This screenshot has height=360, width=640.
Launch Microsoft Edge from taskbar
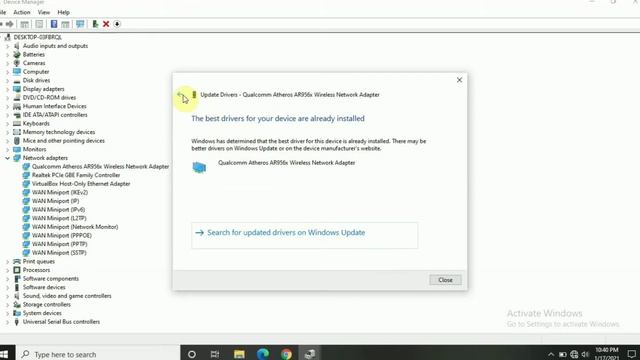(x=263, y=354)
